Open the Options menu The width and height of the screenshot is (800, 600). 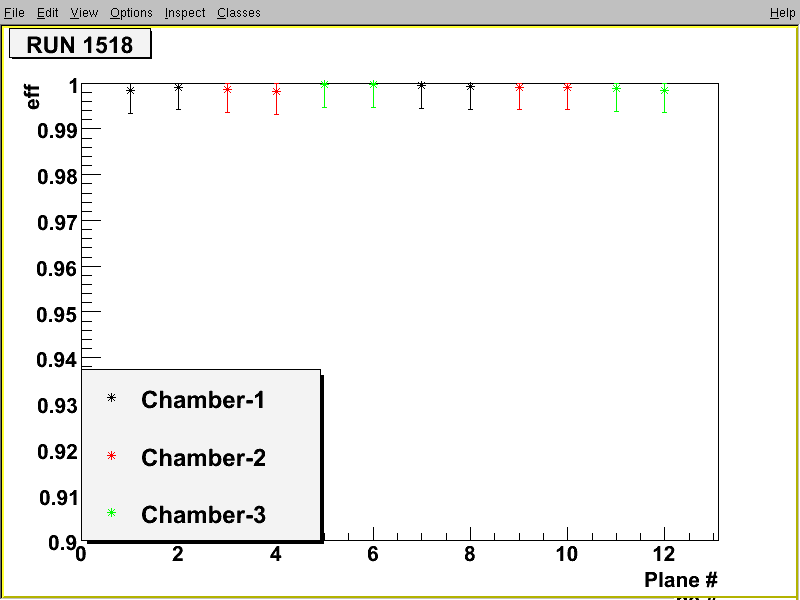point(131,13)
